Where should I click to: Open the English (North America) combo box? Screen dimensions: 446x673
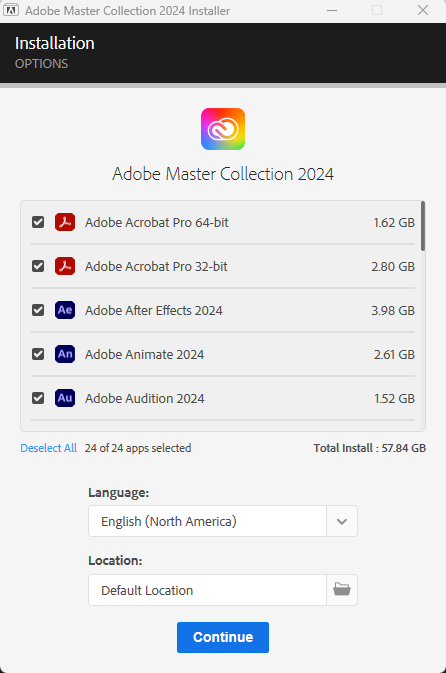tap(223, 521)
